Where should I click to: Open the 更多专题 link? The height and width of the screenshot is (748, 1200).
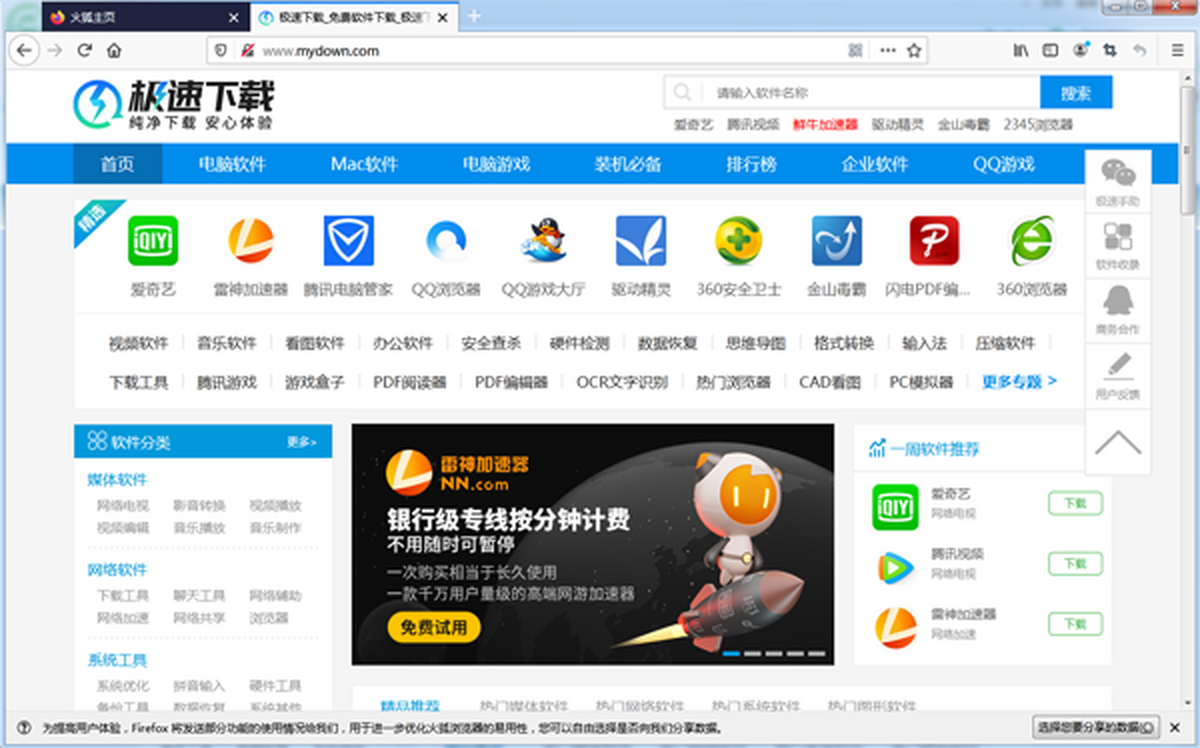pos(1019,381)
